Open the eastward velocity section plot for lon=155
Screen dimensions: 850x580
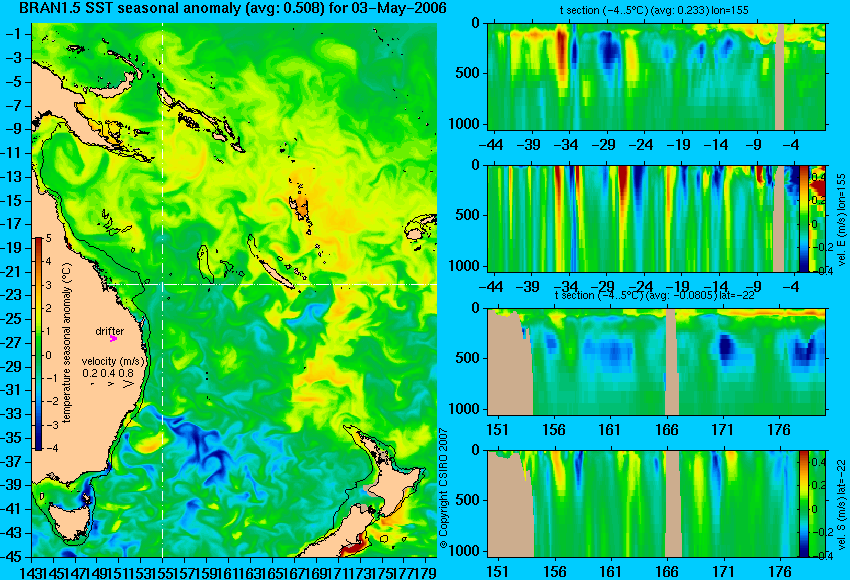point(643,218)
